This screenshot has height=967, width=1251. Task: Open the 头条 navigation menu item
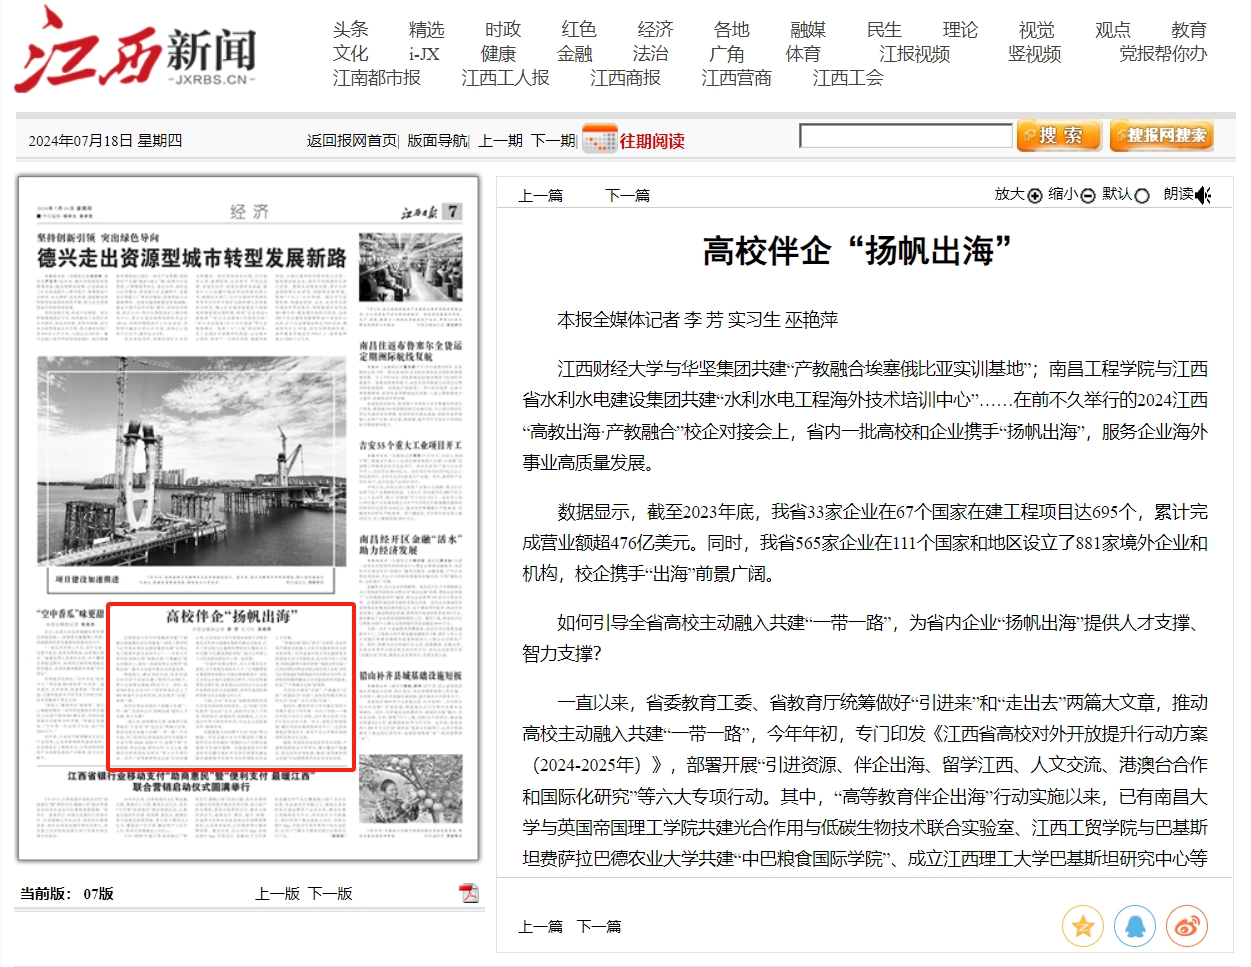click(350, 30)
